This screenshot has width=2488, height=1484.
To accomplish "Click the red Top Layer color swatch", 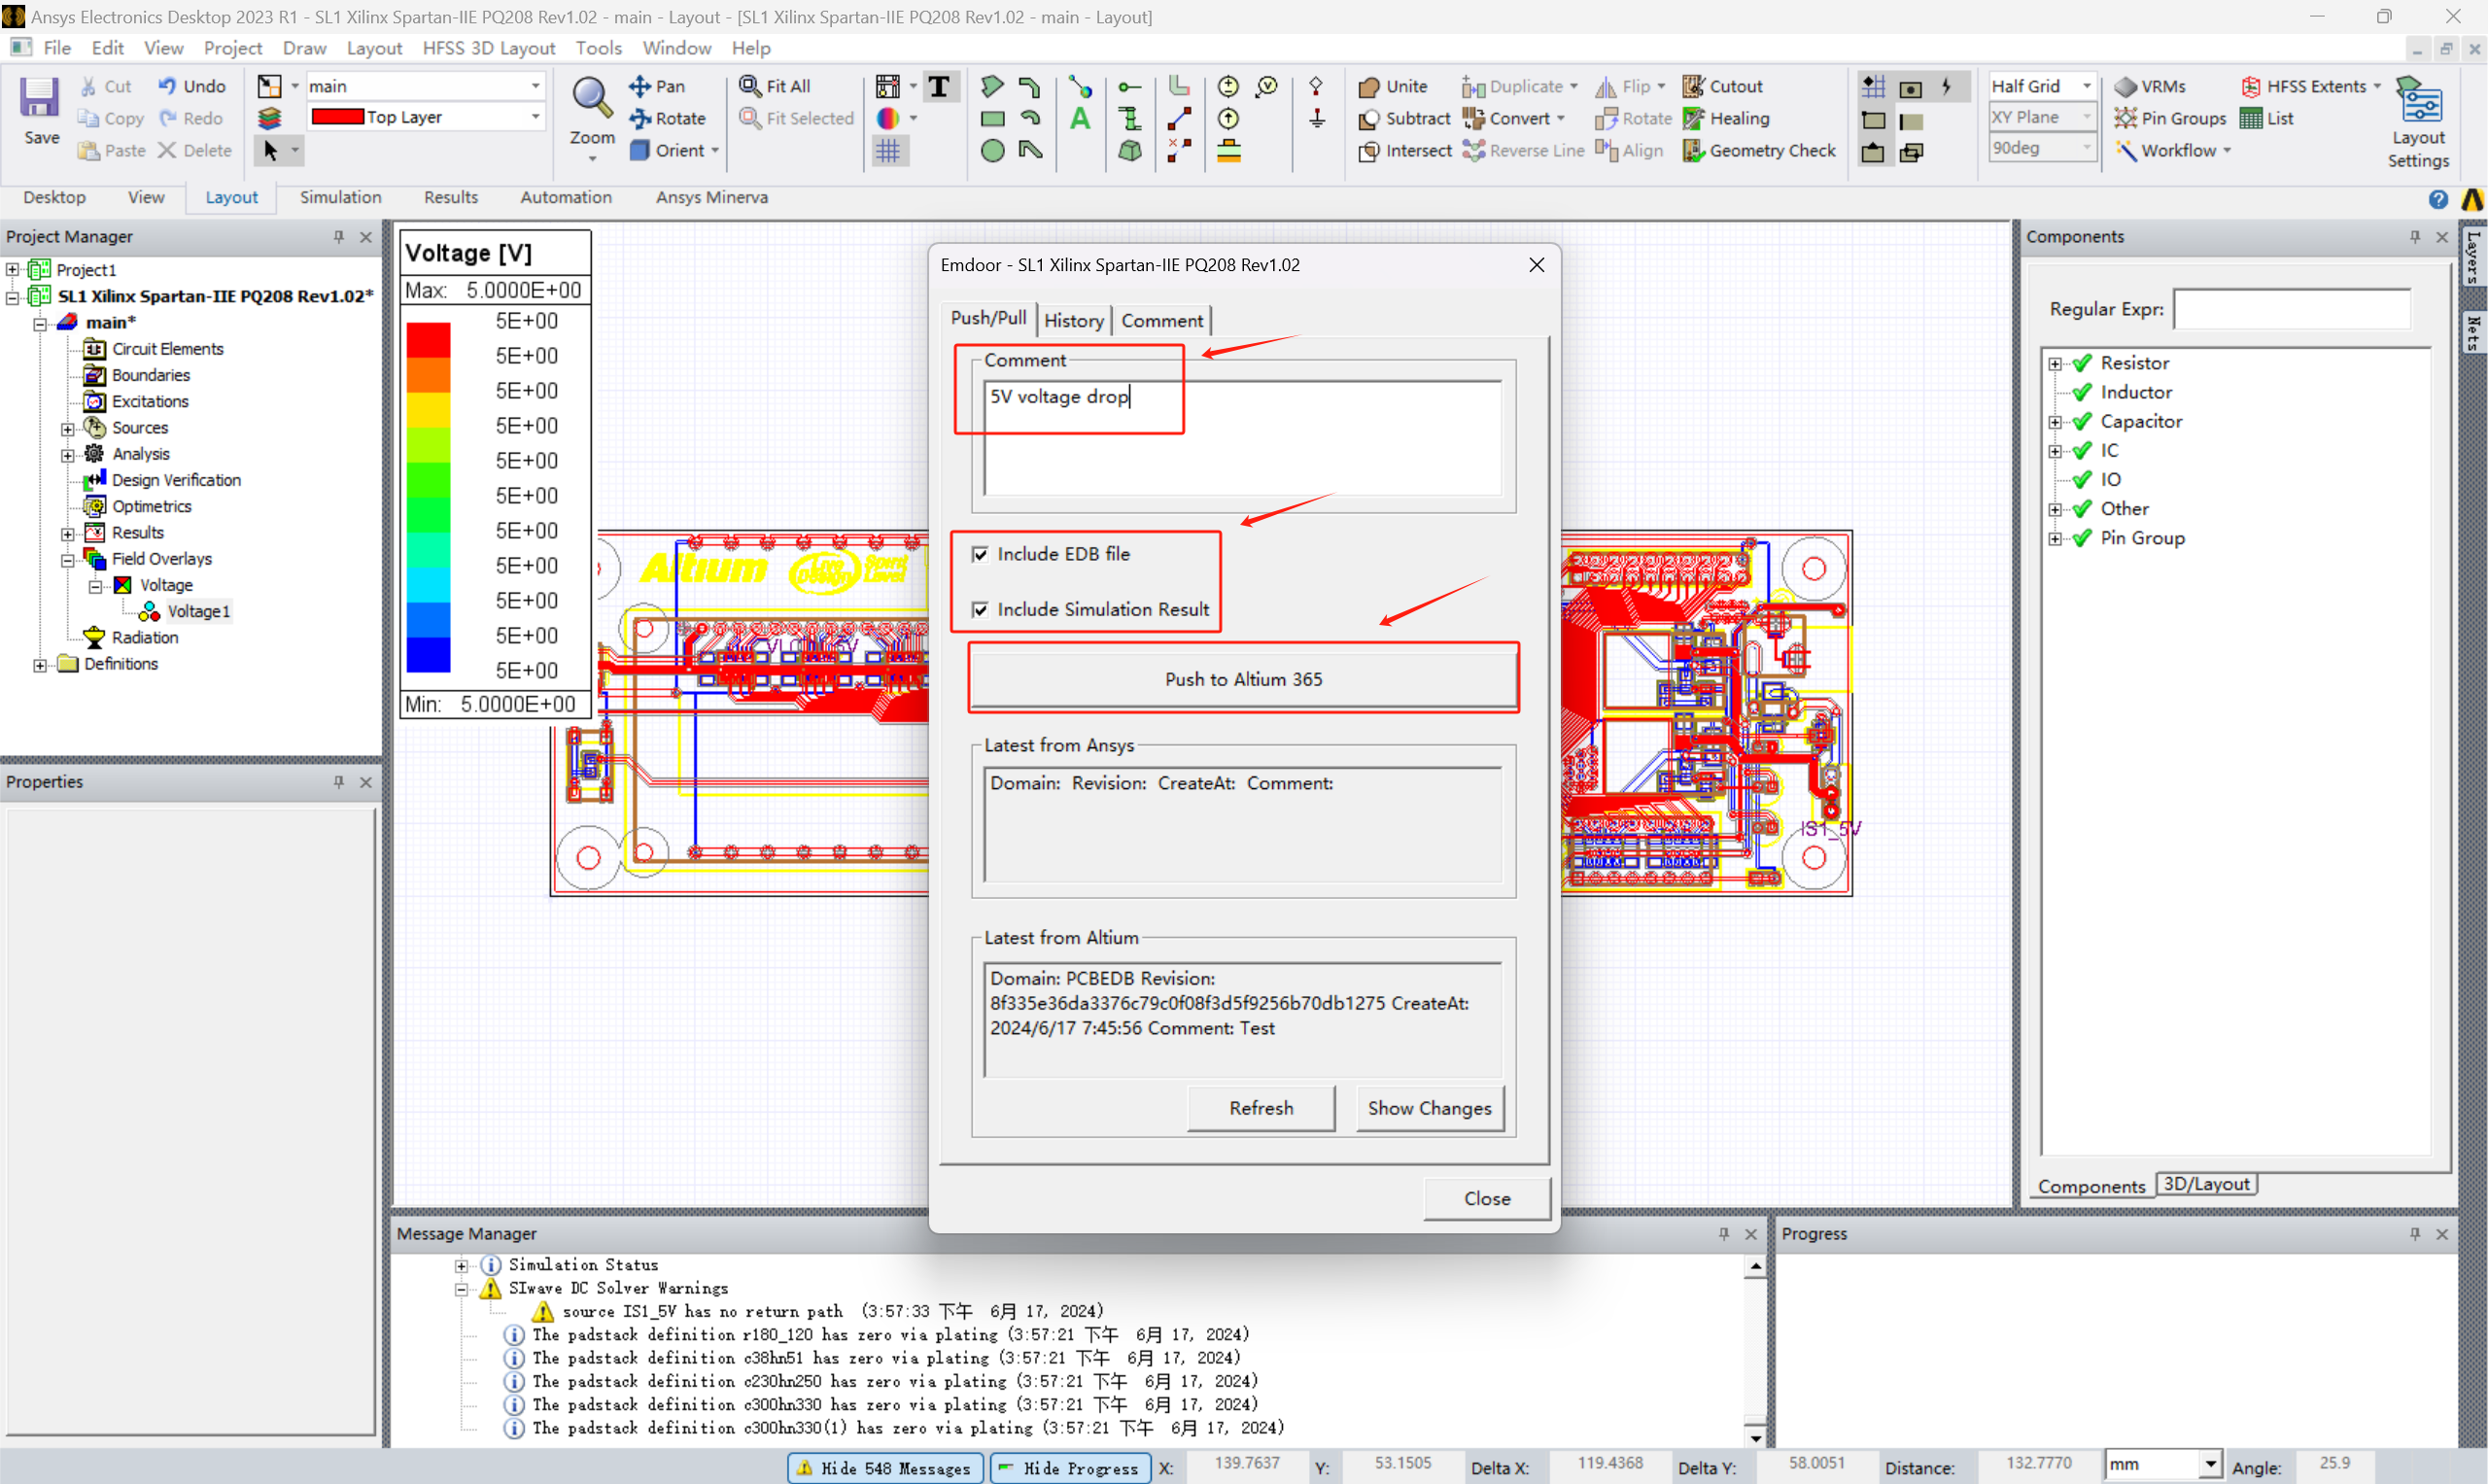I will tap(337, 117).
